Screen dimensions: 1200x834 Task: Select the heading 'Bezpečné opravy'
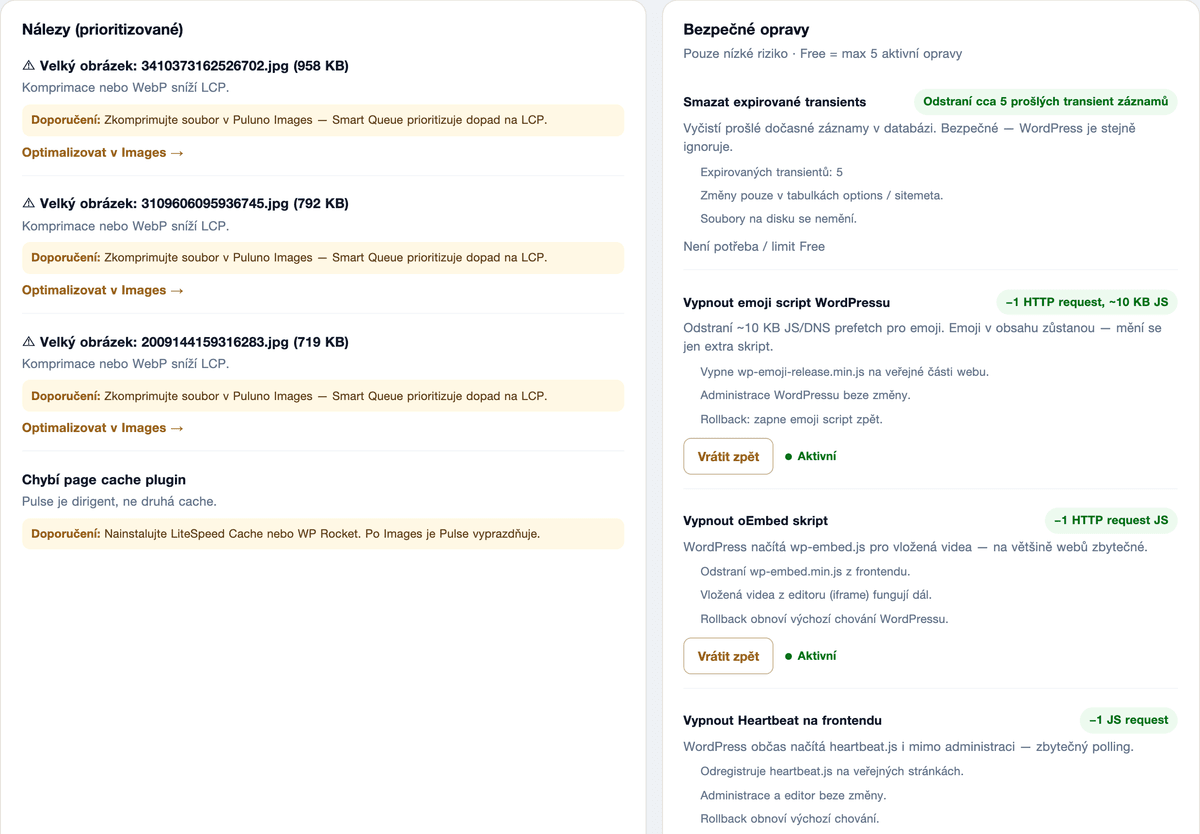746,30
